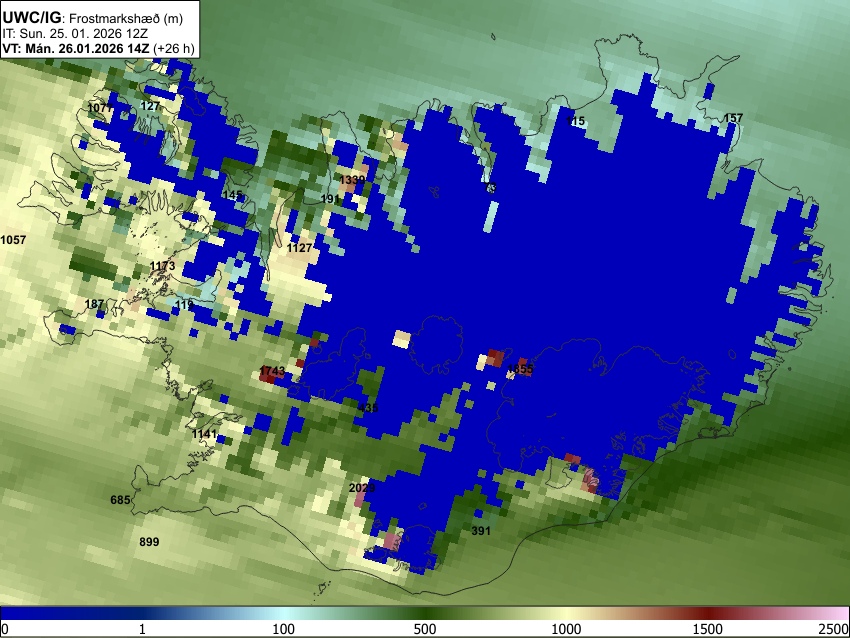The image size is (850, 638).
Task: Pick the map value label 187
Action: 94,304
